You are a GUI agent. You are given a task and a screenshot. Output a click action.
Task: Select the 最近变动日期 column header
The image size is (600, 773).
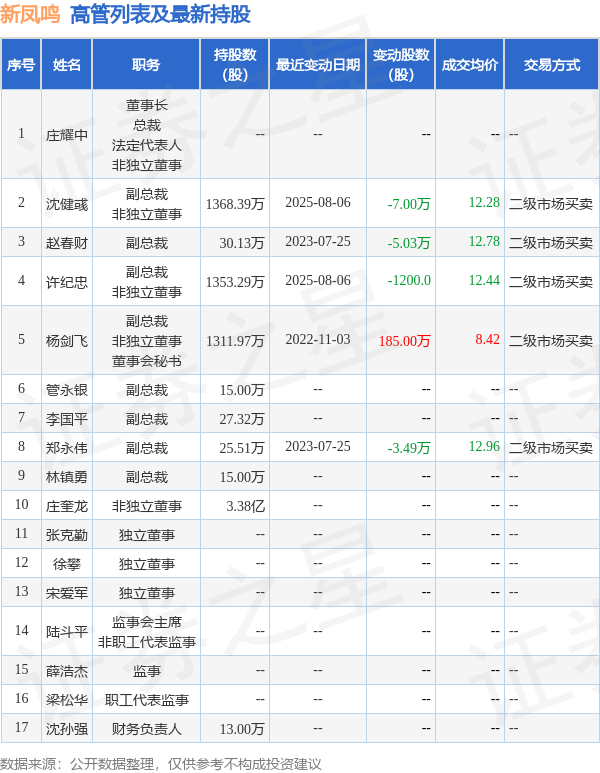point(318,65)
